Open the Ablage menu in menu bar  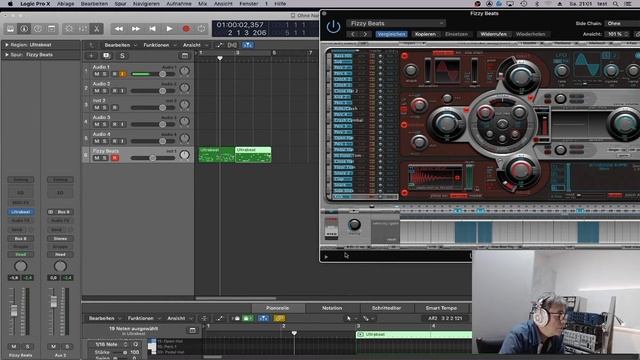[x=65, y=4]
